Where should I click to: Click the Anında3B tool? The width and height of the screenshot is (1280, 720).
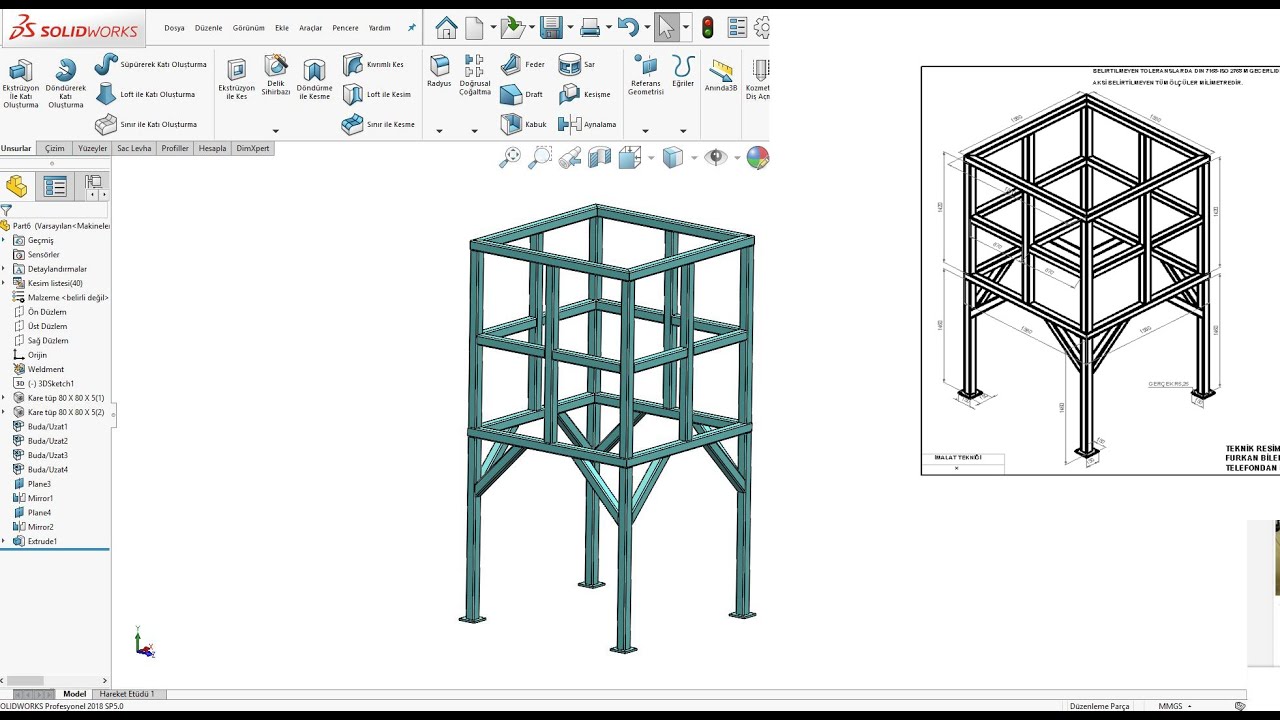point(721,76)
